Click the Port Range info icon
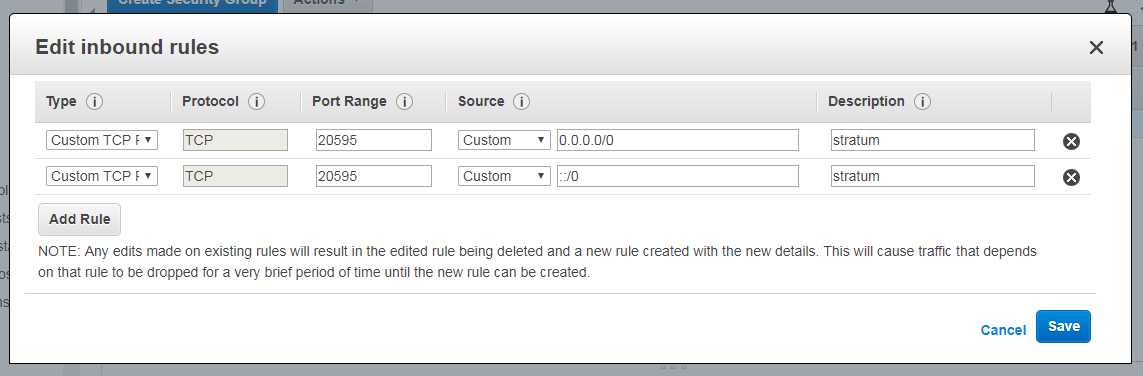This screenshot has width=1143, height=376. [x=405, y=102]
